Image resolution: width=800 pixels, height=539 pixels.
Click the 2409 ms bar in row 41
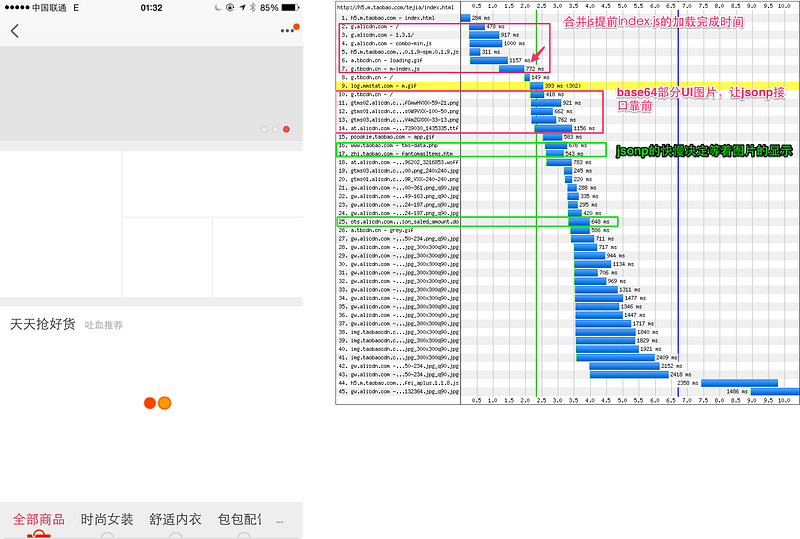(x=615, y=357)
